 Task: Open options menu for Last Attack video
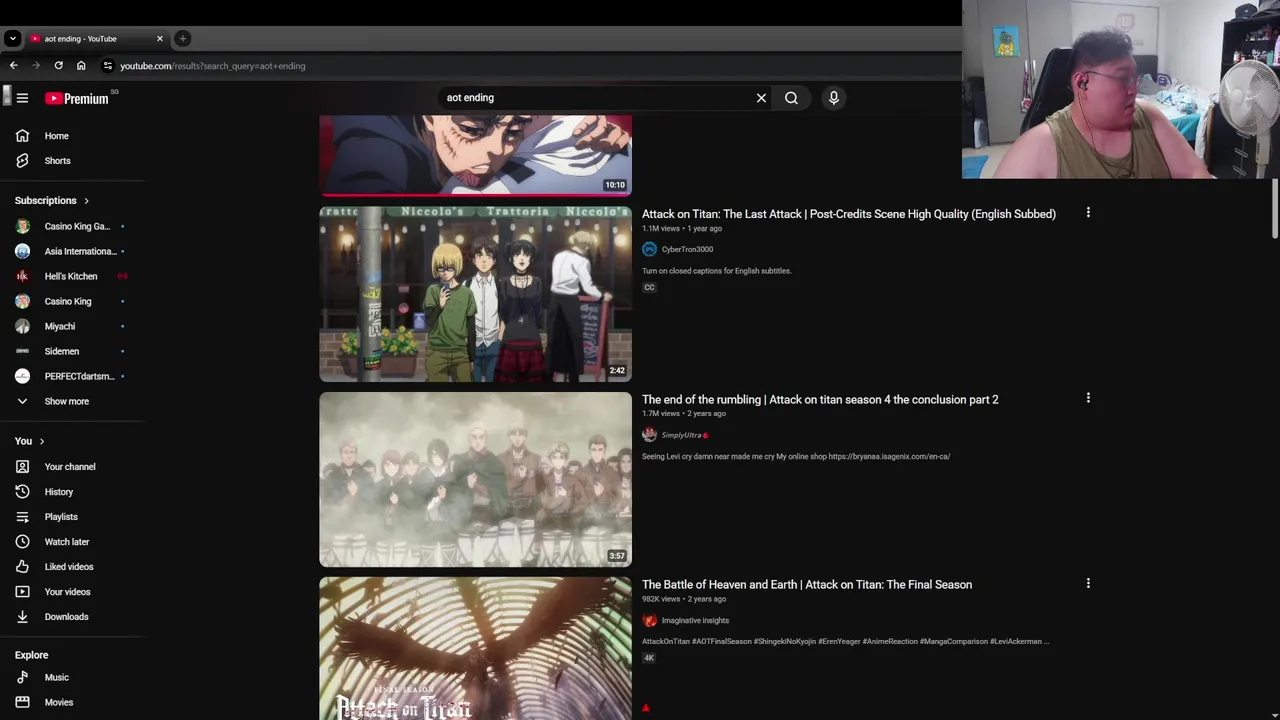[x=1088, y=212]
